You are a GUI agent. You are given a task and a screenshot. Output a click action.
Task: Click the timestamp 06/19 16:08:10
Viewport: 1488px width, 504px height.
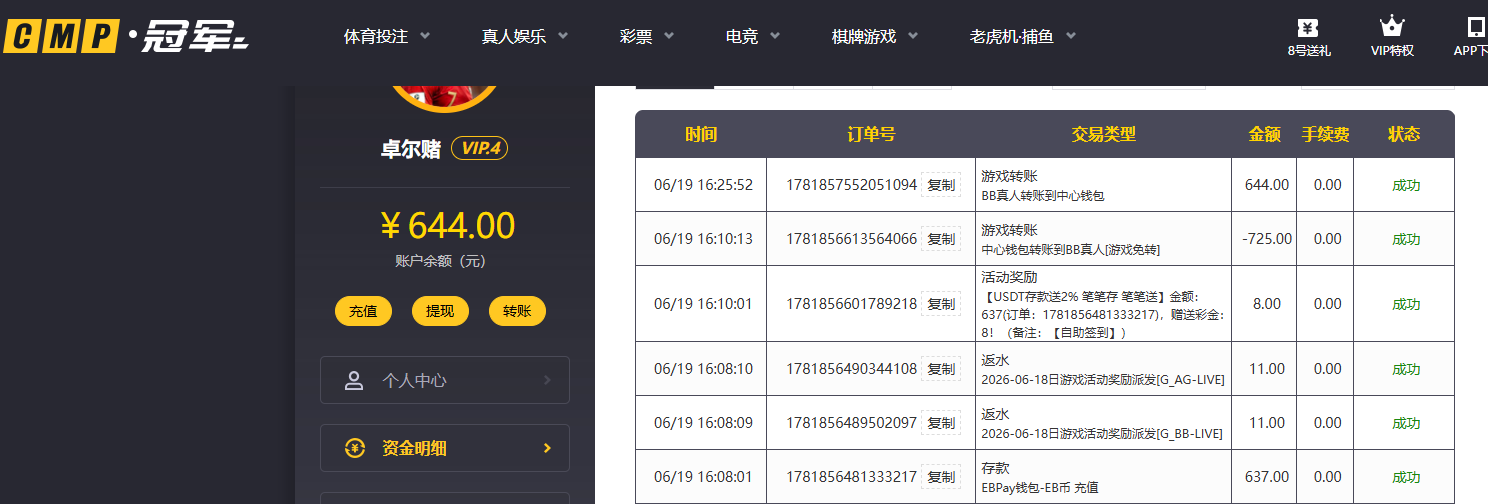tap(703, 369)
